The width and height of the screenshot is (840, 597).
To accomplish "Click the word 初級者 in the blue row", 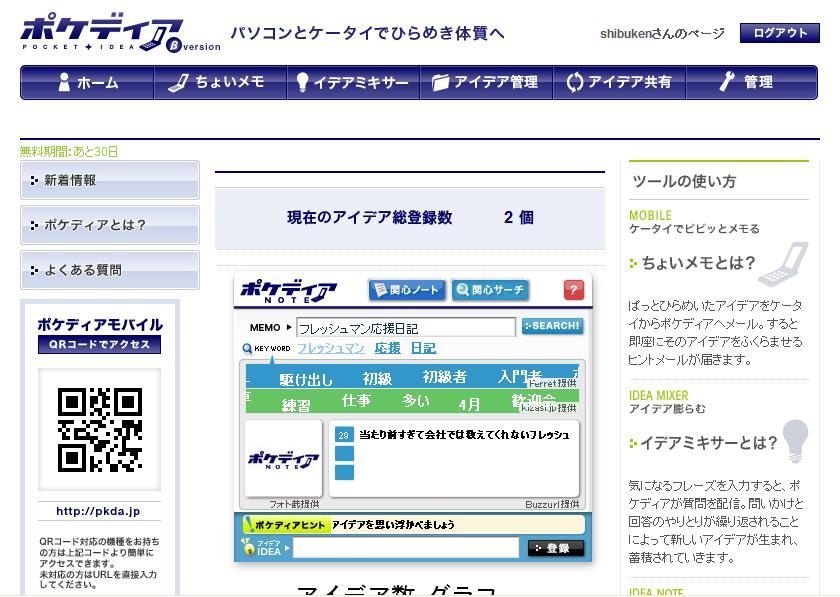I will click(x=444, y=377).
